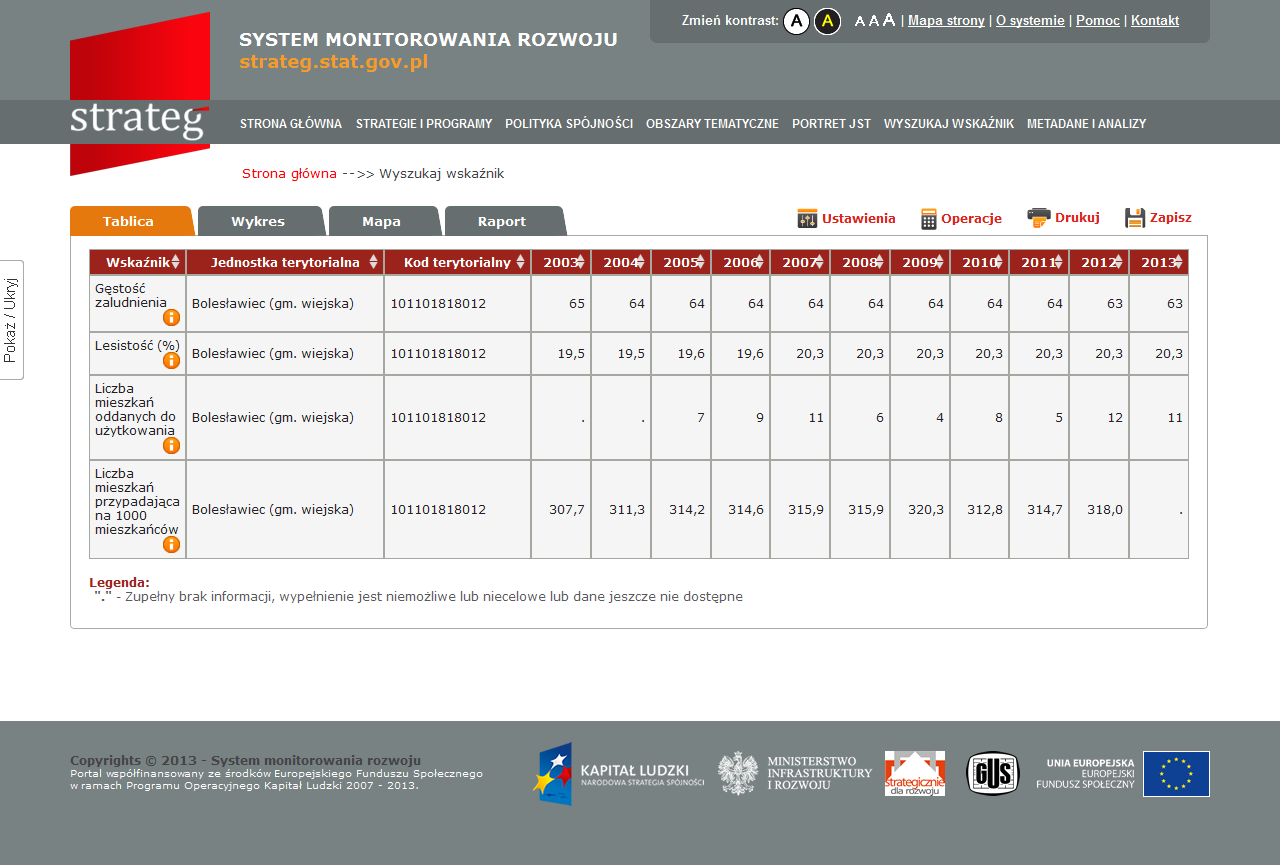This screenshot has width=1280, height=865.
Task: Go to Strona główna menu
Action: tap(291, 124)
